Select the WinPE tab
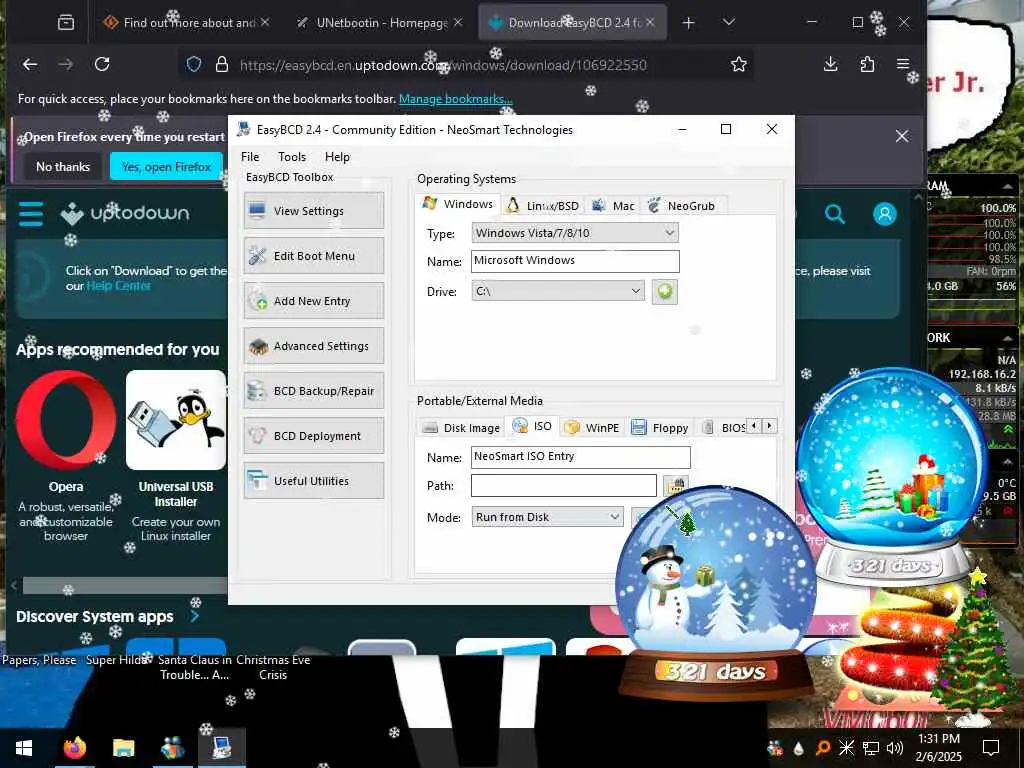Image resolution: width=1024 pixels, height=768 pixels. [592, 428]
